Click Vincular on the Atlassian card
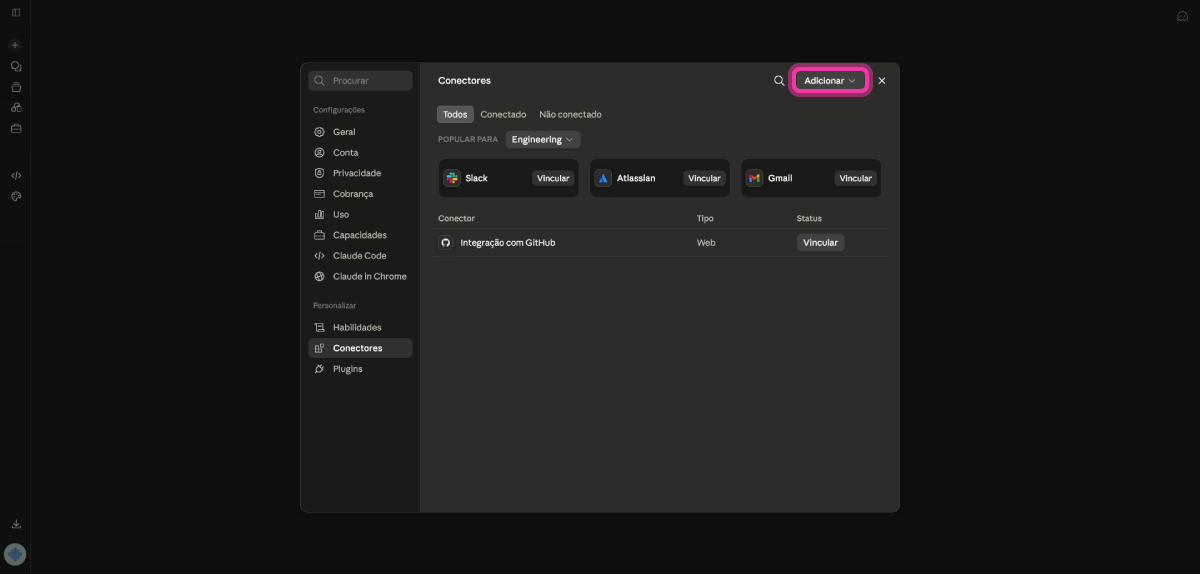 pyautogui.click(x=704, y=178)
